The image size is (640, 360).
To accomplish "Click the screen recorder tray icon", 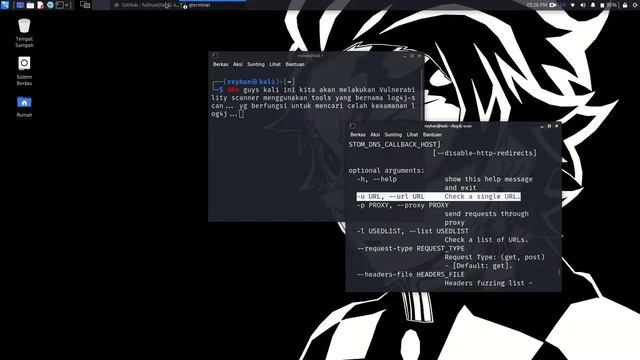I will pyautogui.click(x=553, y=5).
